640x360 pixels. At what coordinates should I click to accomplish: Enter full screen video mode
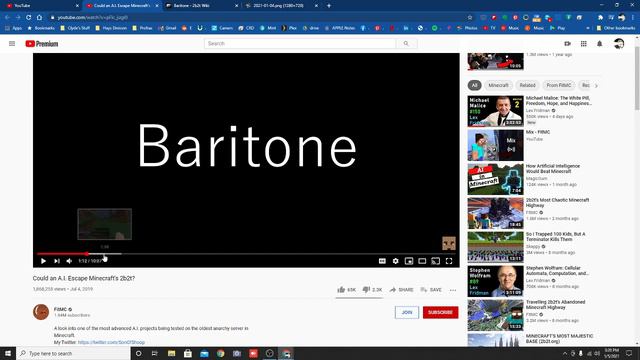click(449, 261)
